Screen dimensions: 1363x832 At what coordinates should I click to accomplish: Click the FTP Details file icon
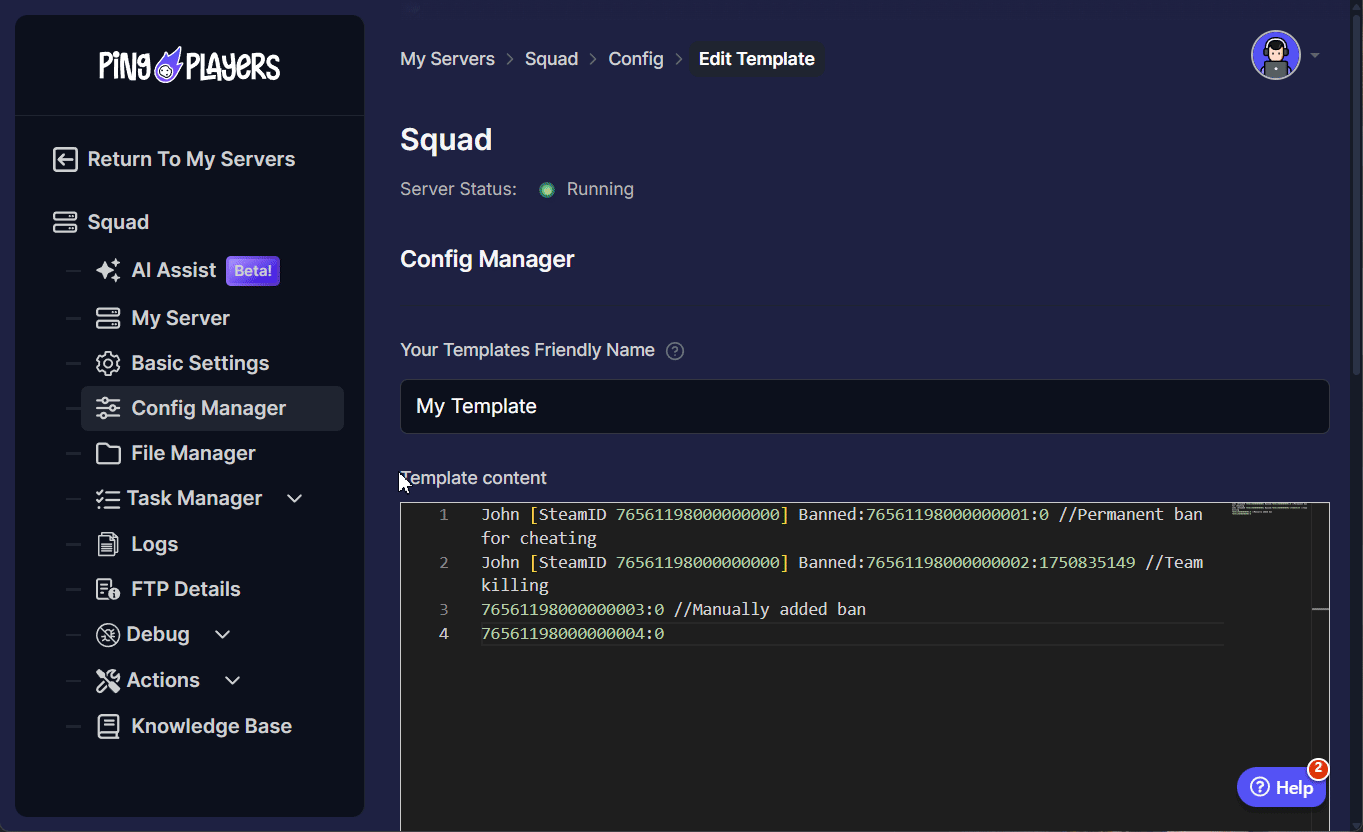tap(108, 589)
